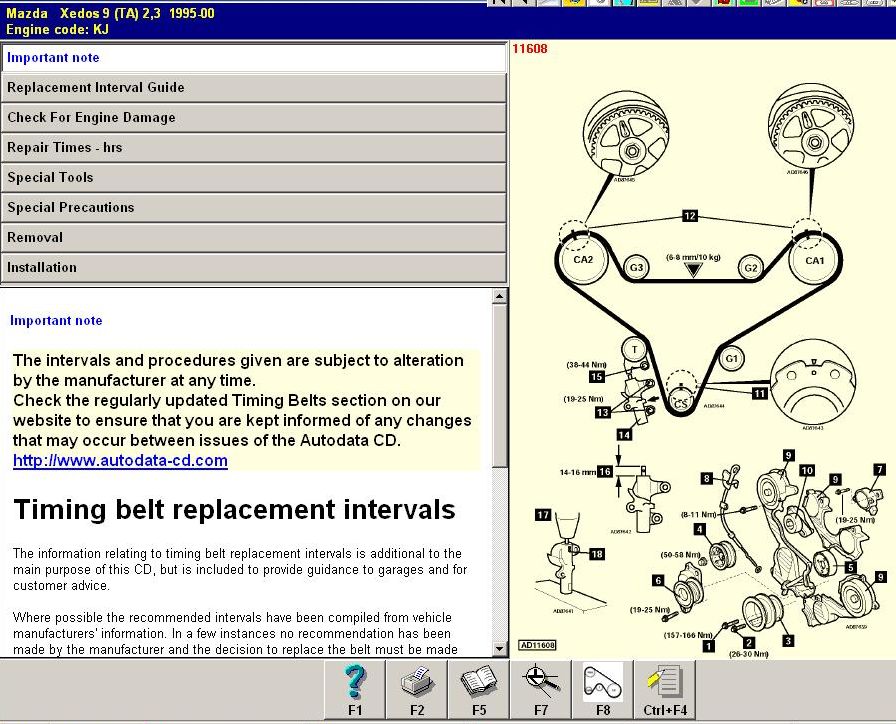This screenshot has height=724, width=896.
Task: Click the Timing belt replacement intervals heading
Action: 234,509
